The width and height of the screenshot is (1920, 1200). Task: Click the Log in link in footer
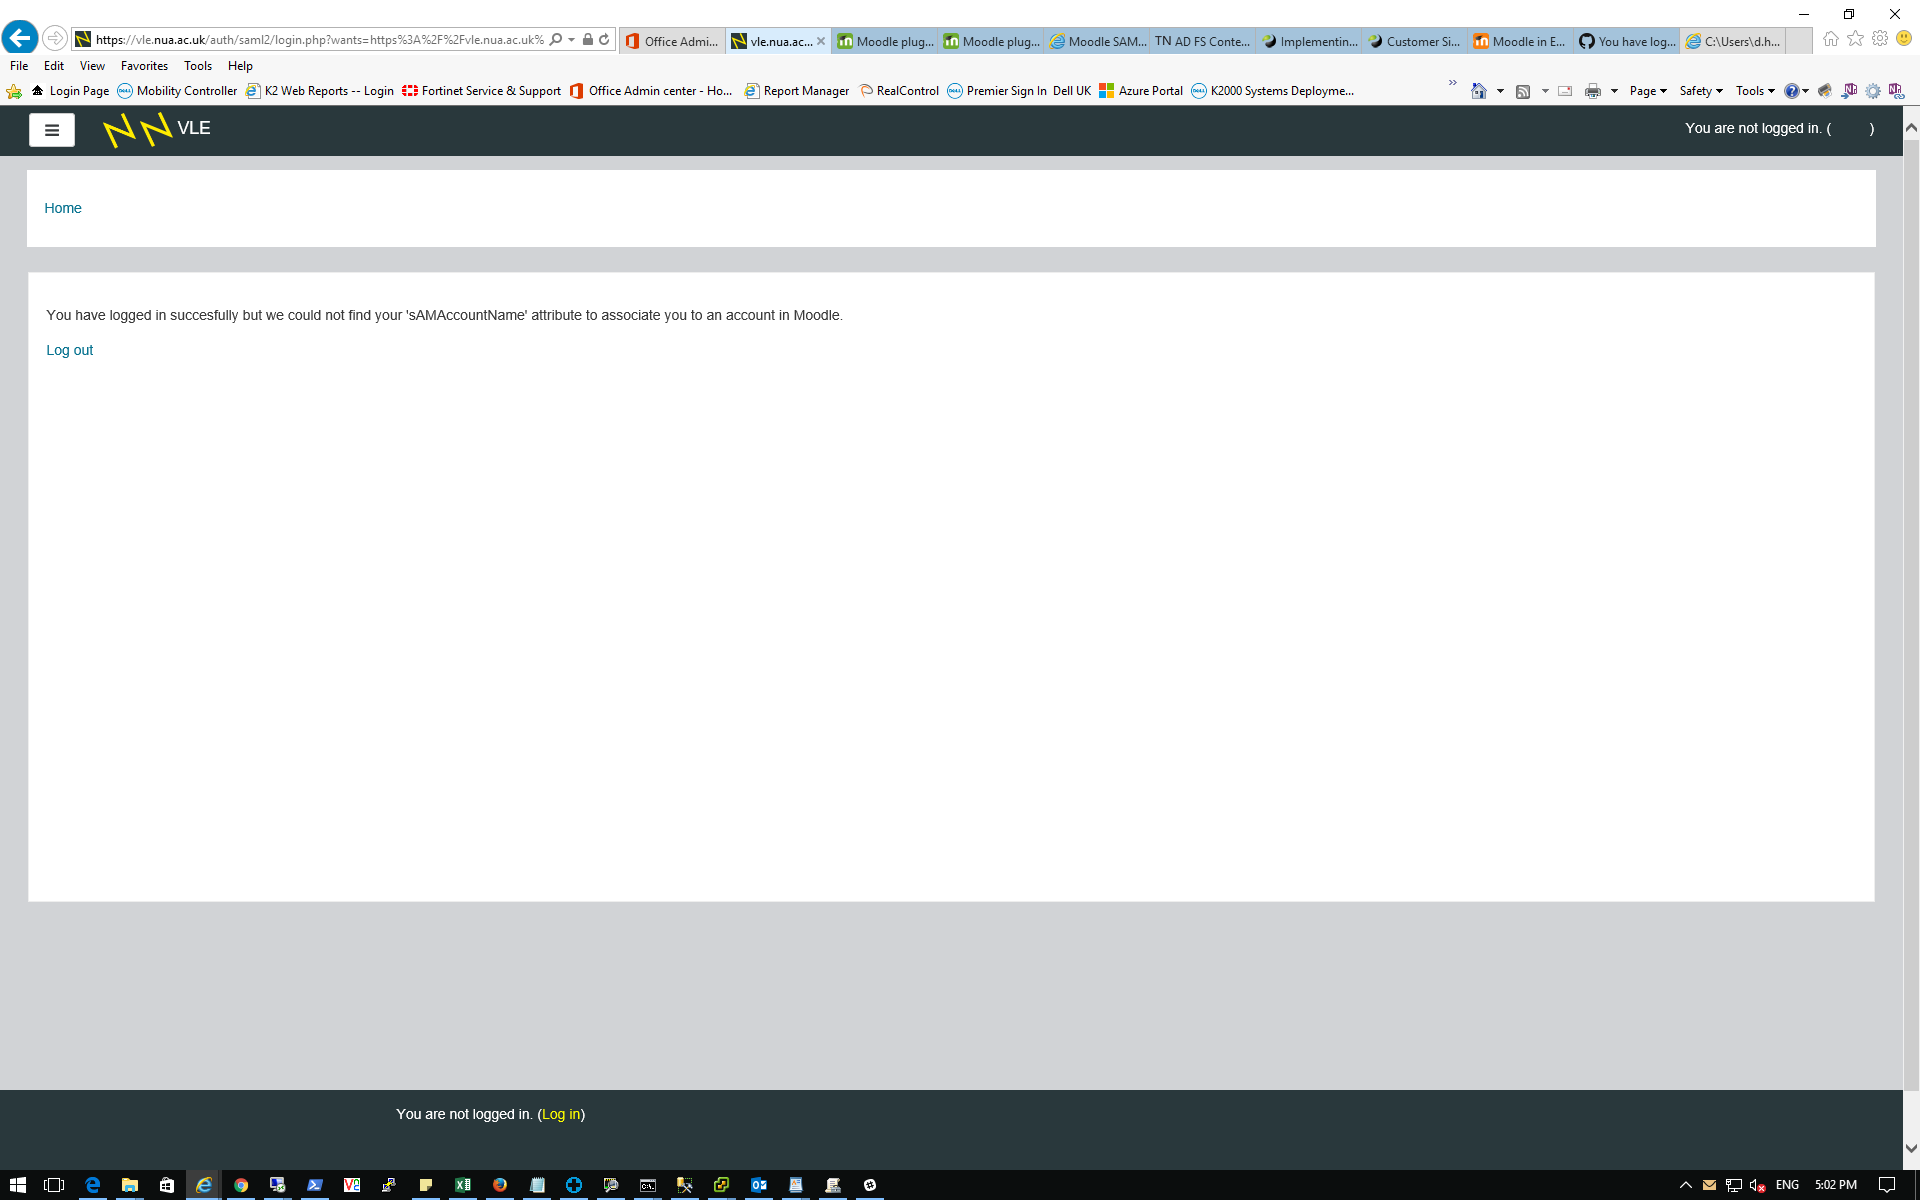pos(561,1114)
